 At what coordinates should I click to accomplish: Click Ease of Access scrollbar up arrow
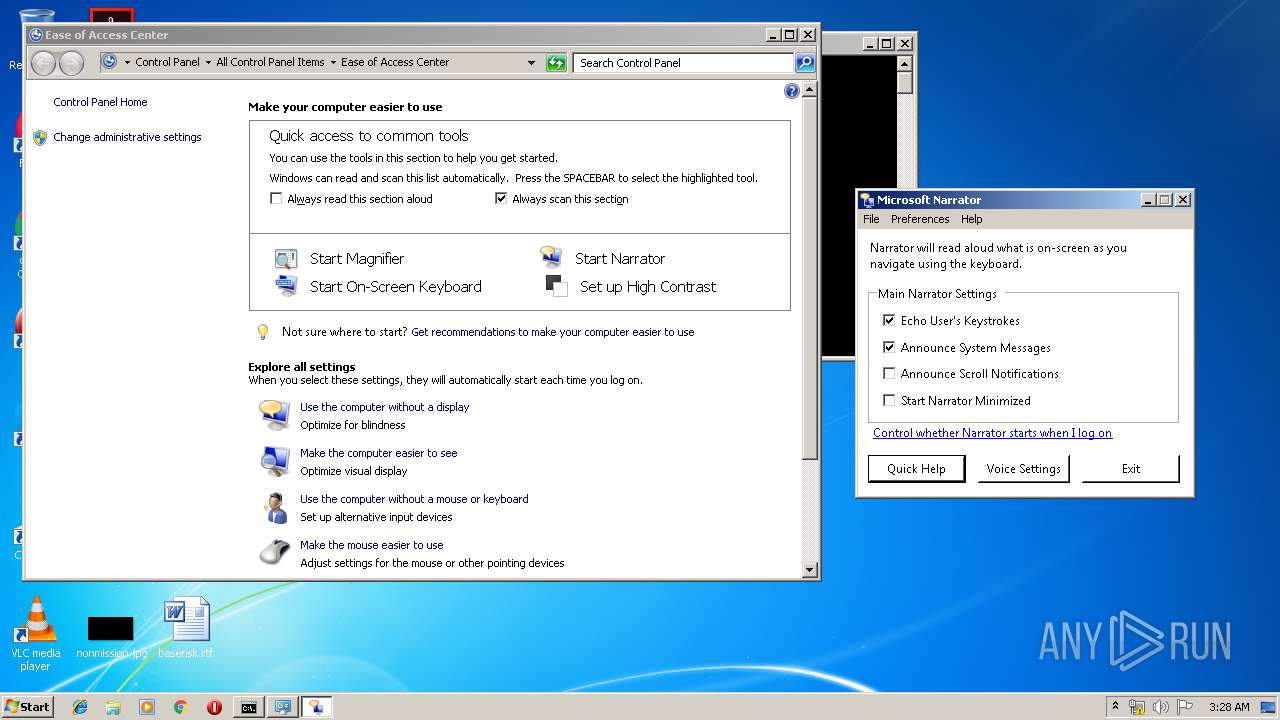(x=810, y=90)
